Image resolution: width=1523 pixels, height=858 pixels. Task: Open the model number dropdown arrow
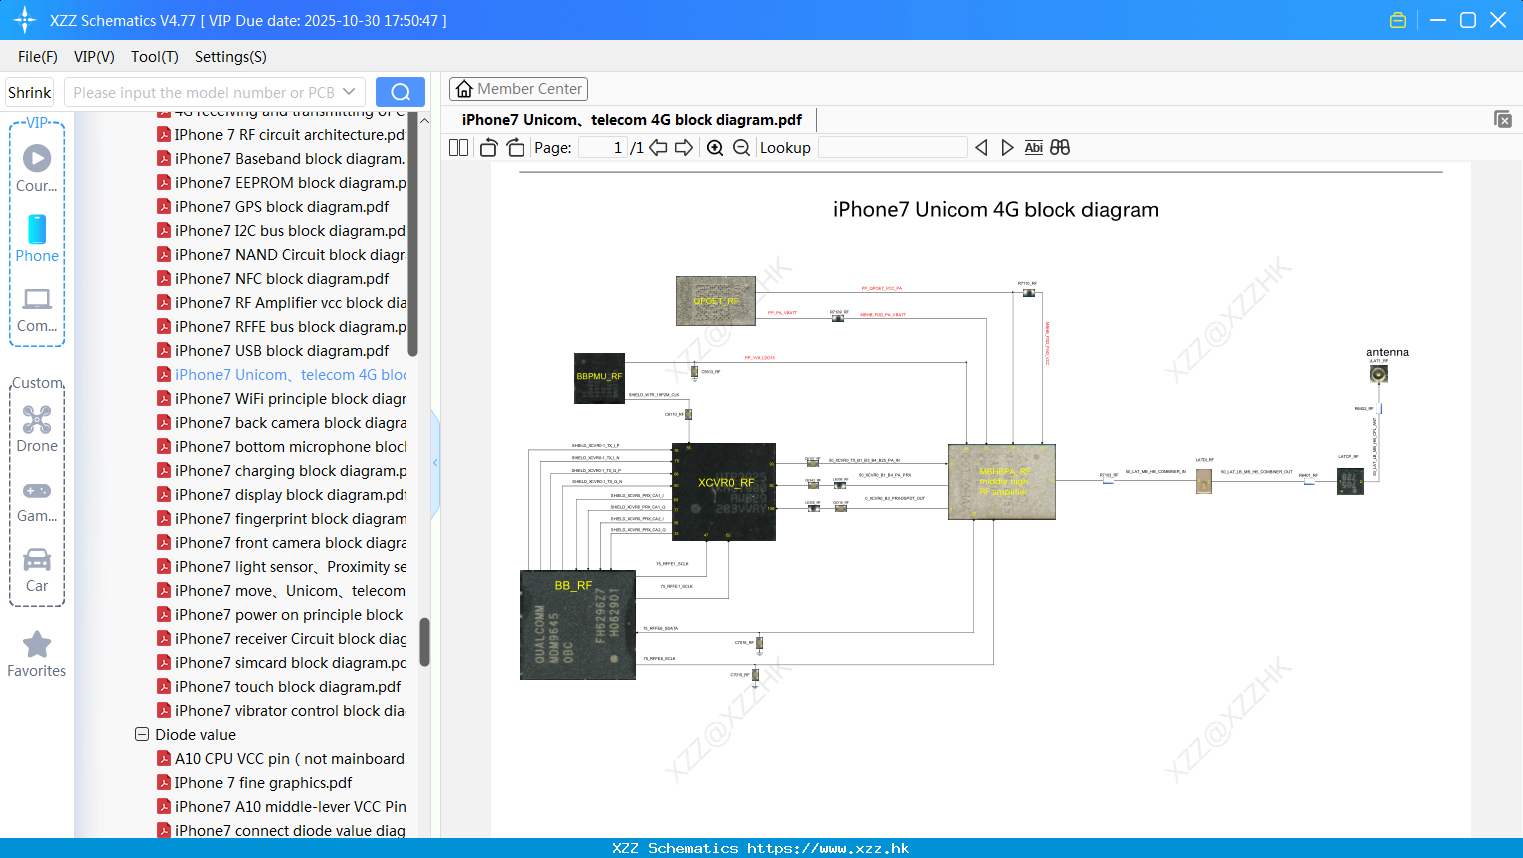[x=349, y=92]
